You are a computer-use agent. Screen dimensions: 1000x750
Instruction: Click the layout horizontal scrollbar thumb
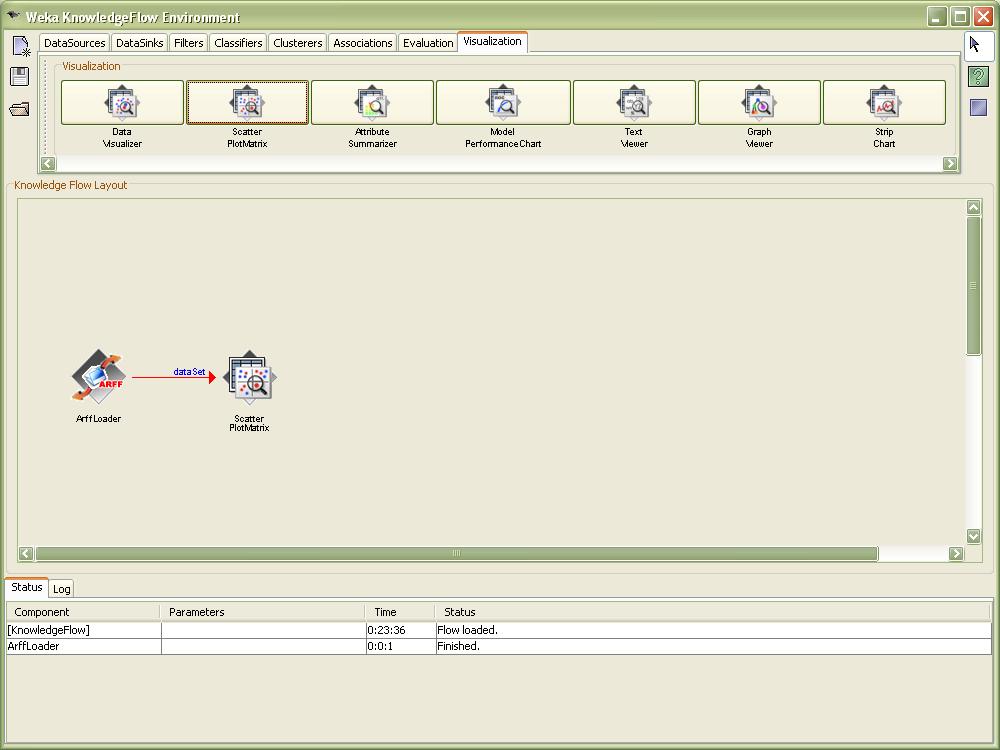pos(456,554)
